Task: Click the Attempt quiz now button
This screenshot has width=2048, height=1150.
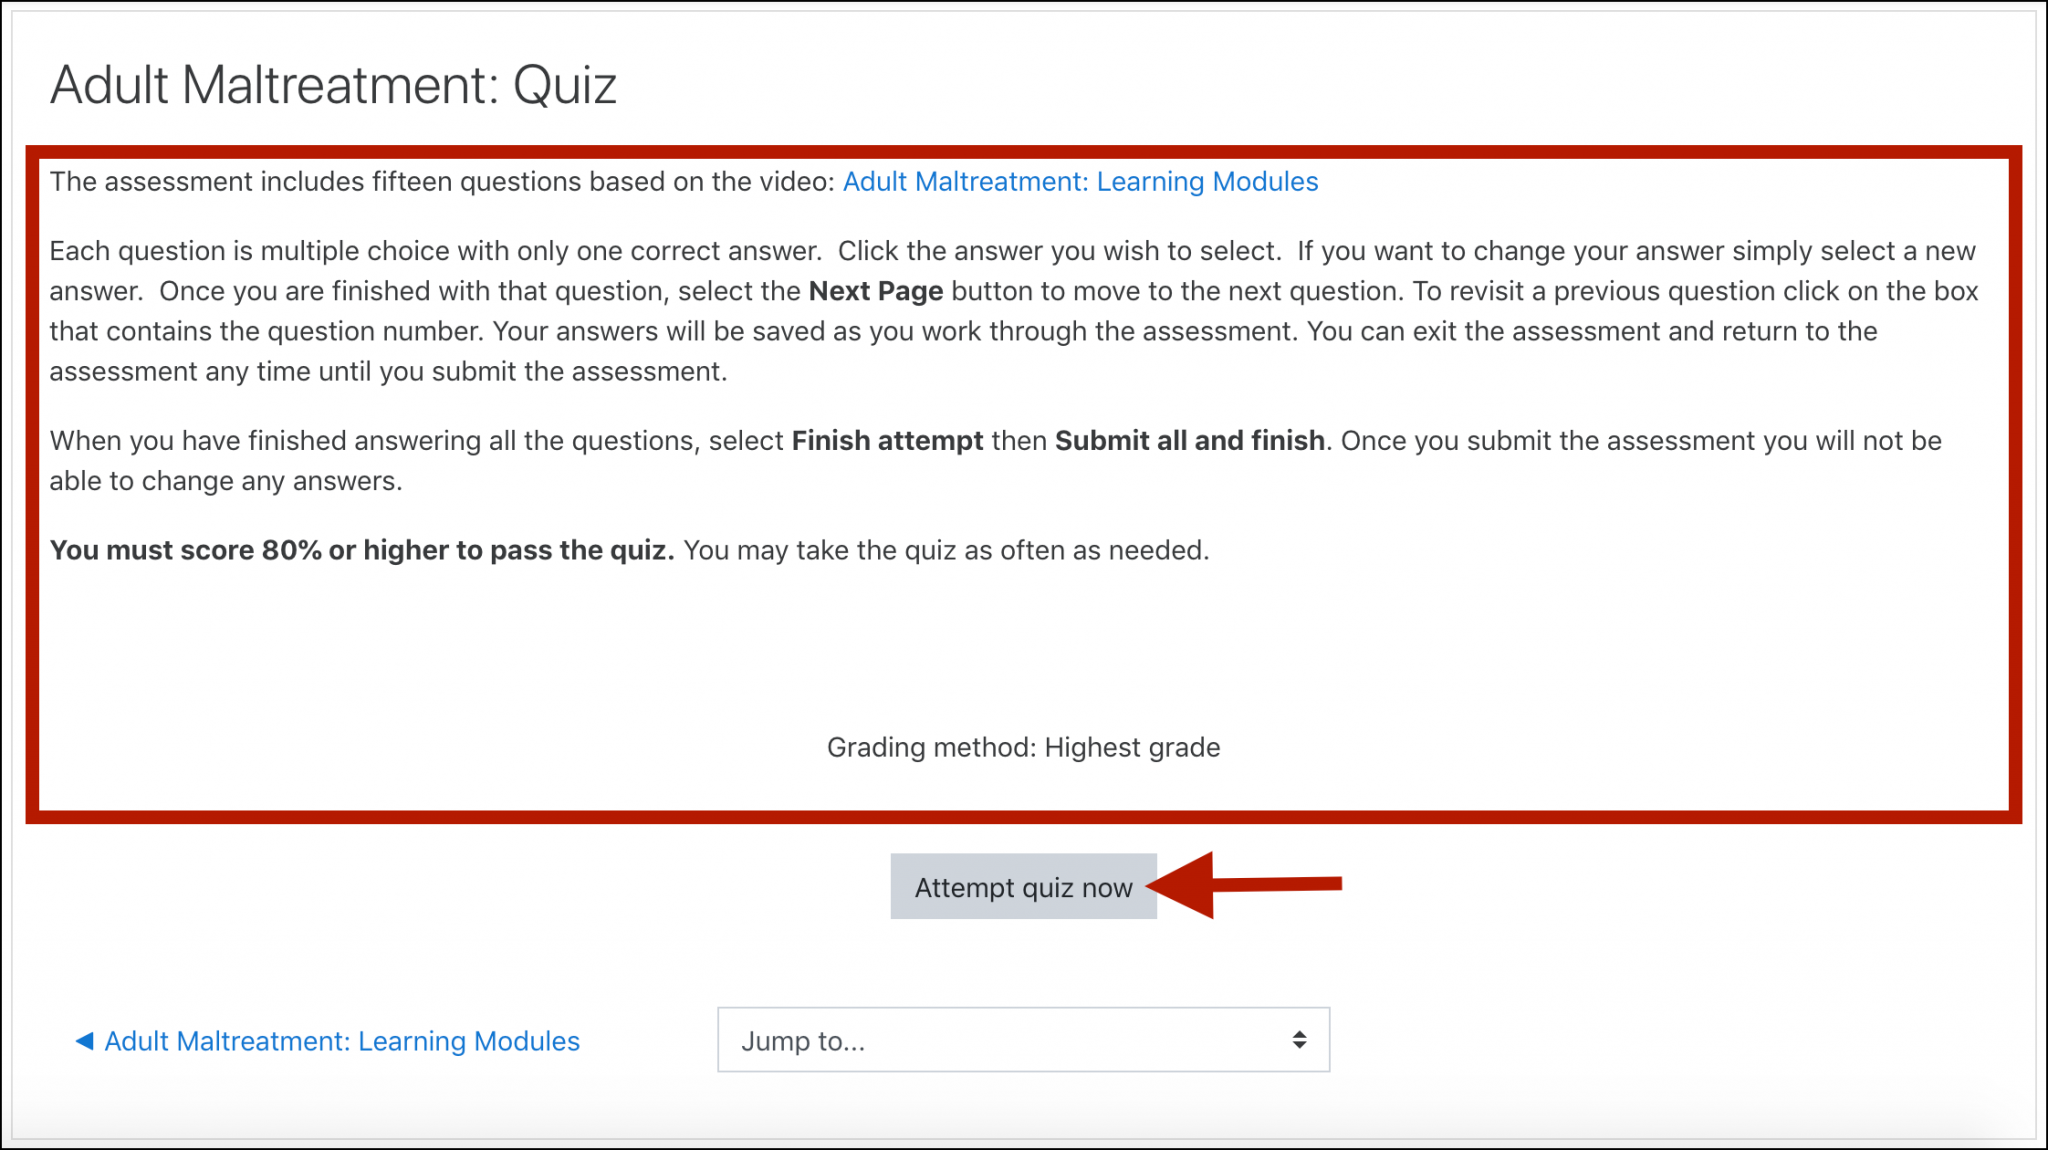Action: tap(1022, 886)
